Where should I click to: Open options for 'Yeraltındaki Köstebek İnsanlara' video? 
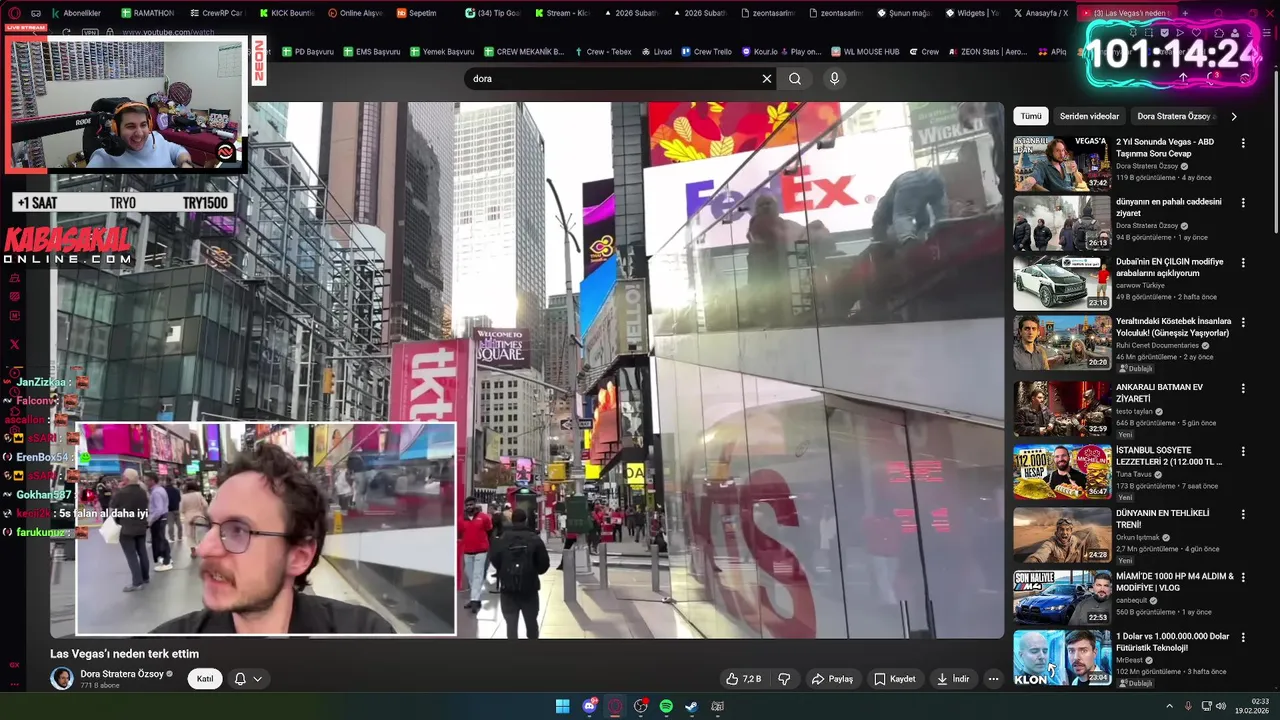[1243, 323]
